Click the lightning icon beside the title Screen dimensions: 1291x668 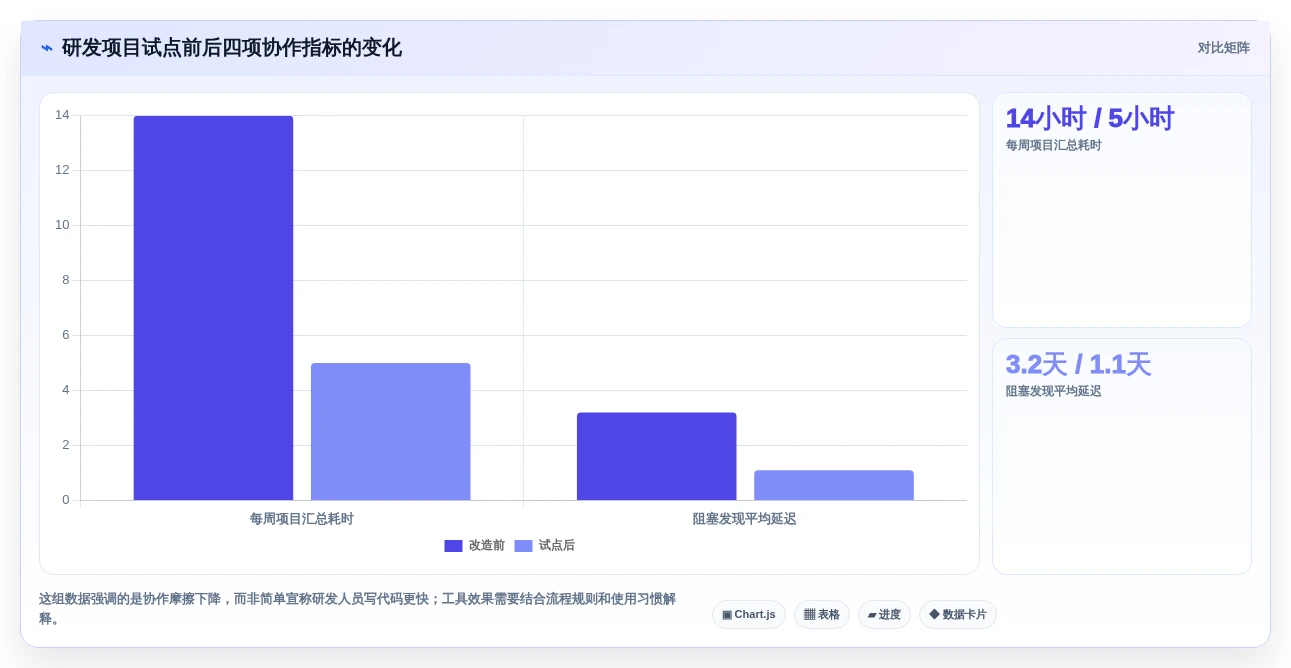[47, 48]
